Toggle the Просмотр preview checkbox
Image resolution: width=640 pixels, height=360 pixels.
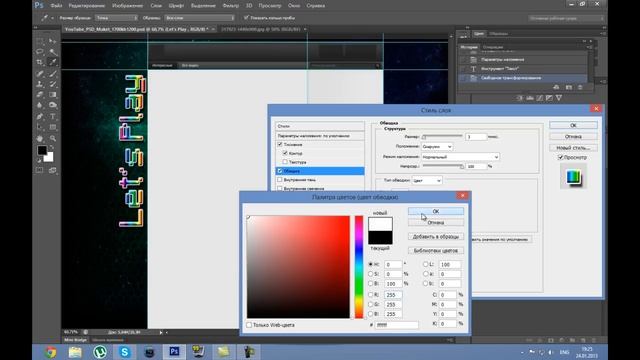[x=560, y=157]
